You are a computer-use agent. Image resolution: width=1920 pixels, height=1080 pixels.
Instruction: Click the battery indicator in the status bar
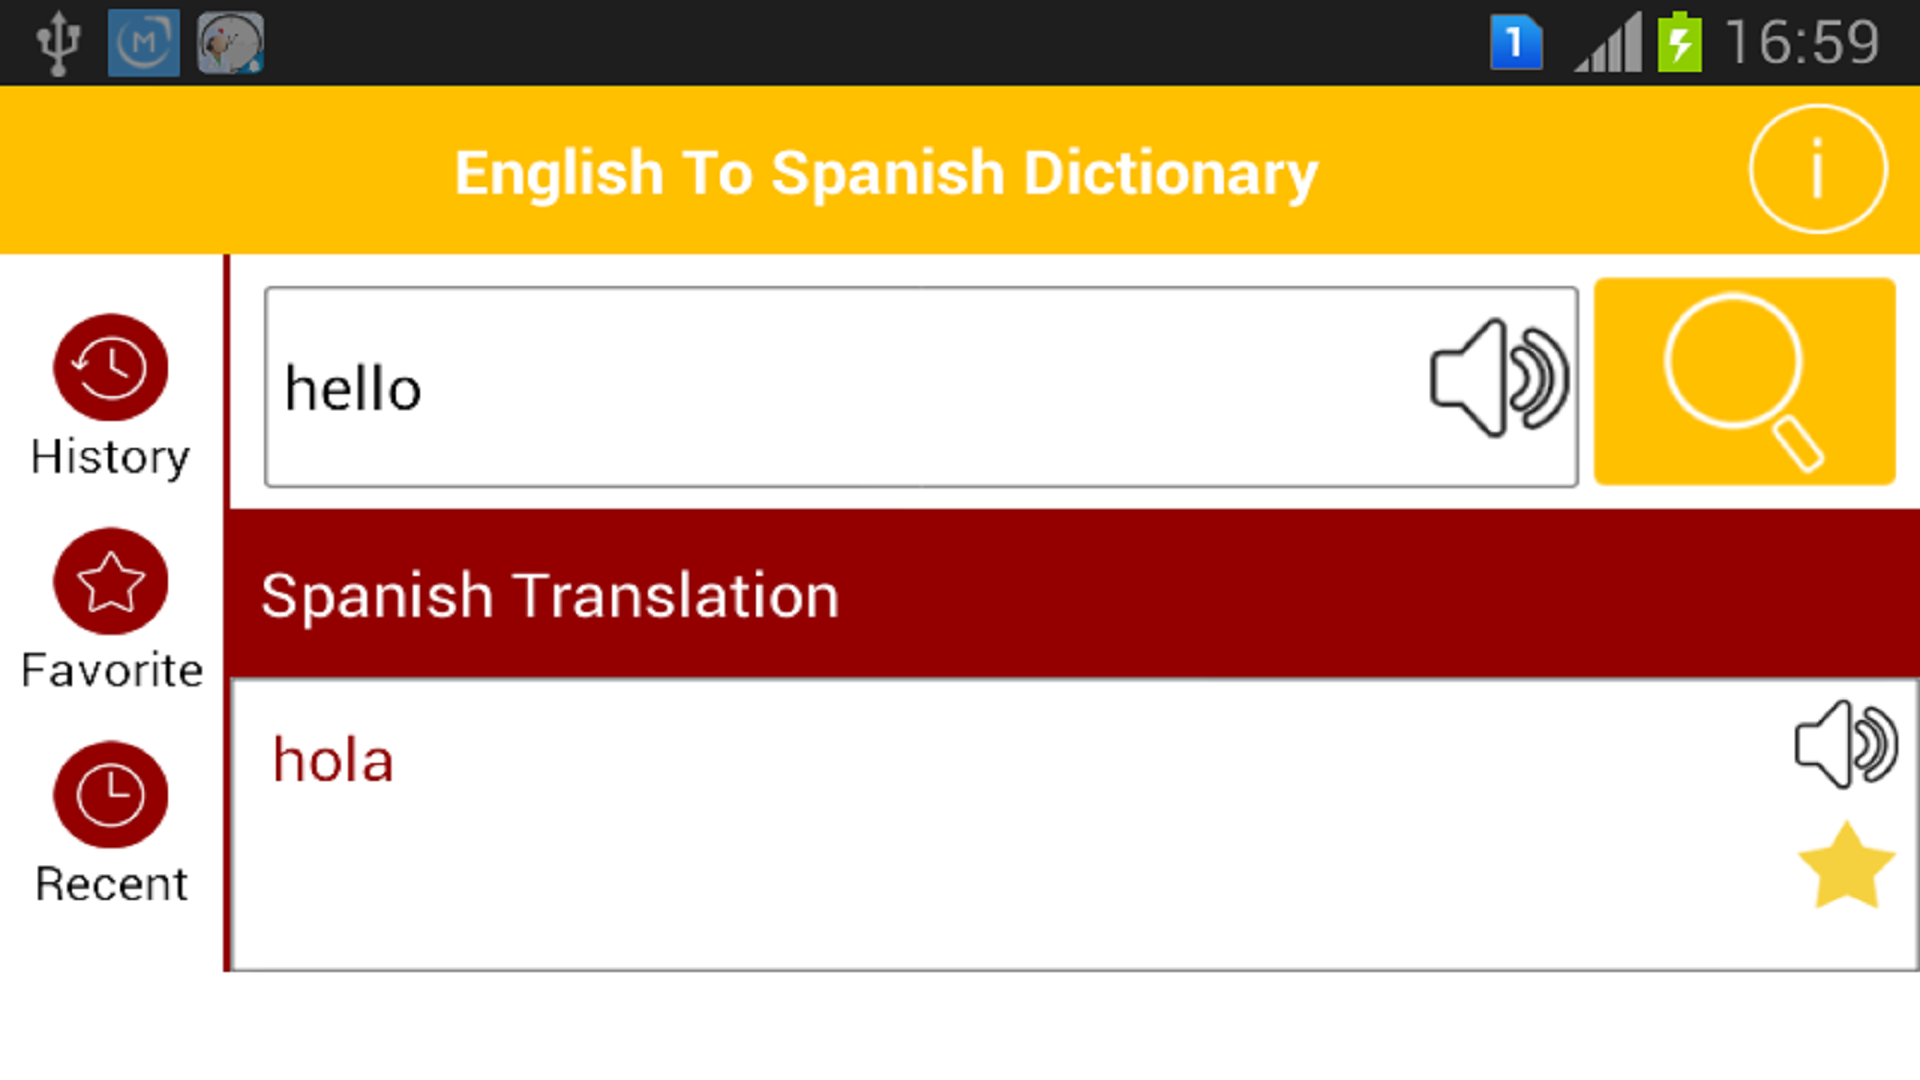1679,41
